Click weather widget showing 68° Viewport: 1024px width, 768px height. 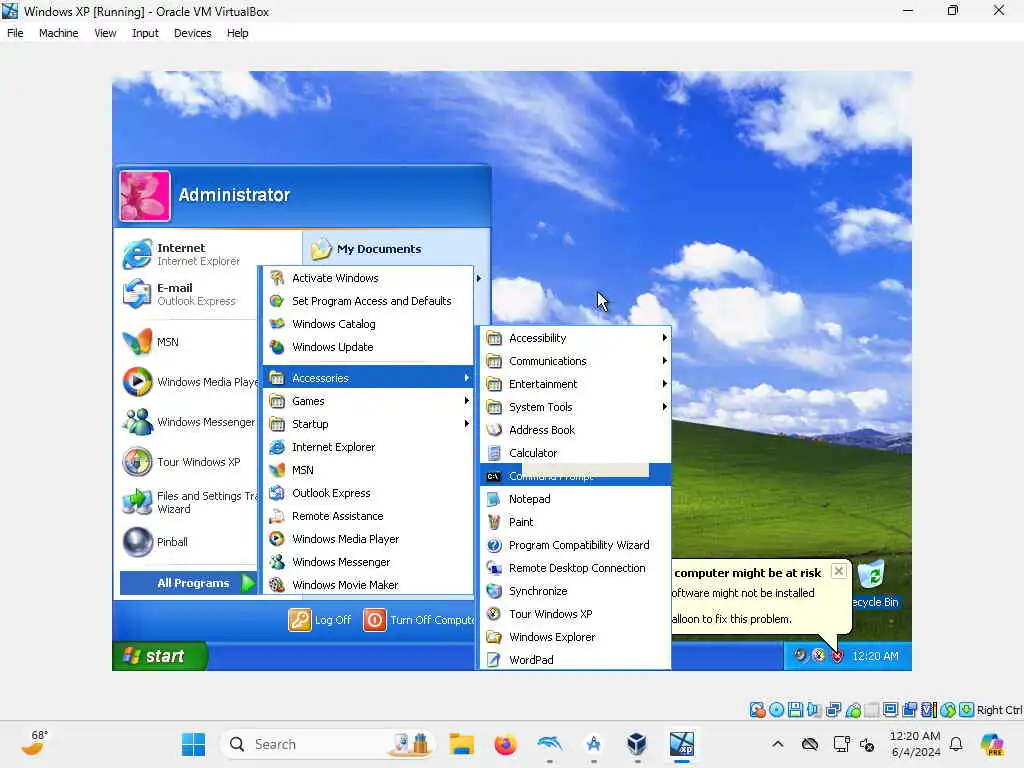tap(34, 744)
